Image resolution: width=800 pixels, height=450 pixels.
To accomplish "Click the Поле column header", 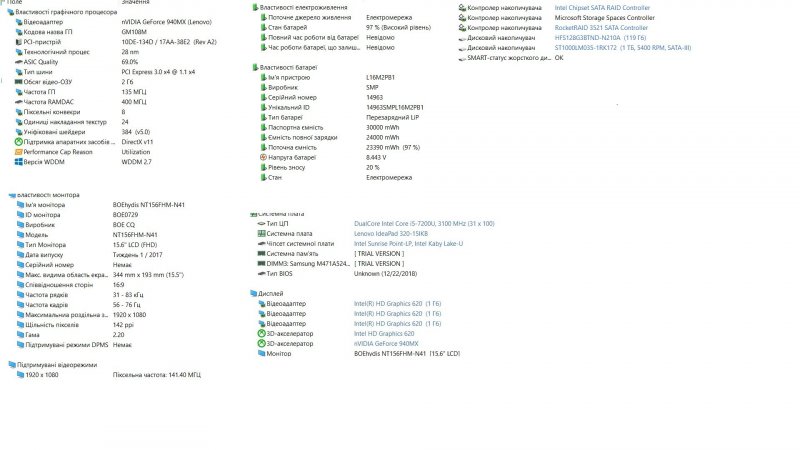I will pyautogui.click(x=14, y=2).
